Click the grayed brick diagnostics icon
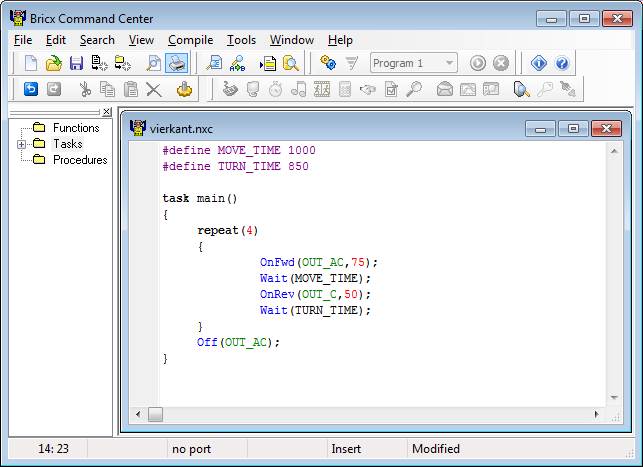This screenshot has height=467, width=643. (253, 89)
